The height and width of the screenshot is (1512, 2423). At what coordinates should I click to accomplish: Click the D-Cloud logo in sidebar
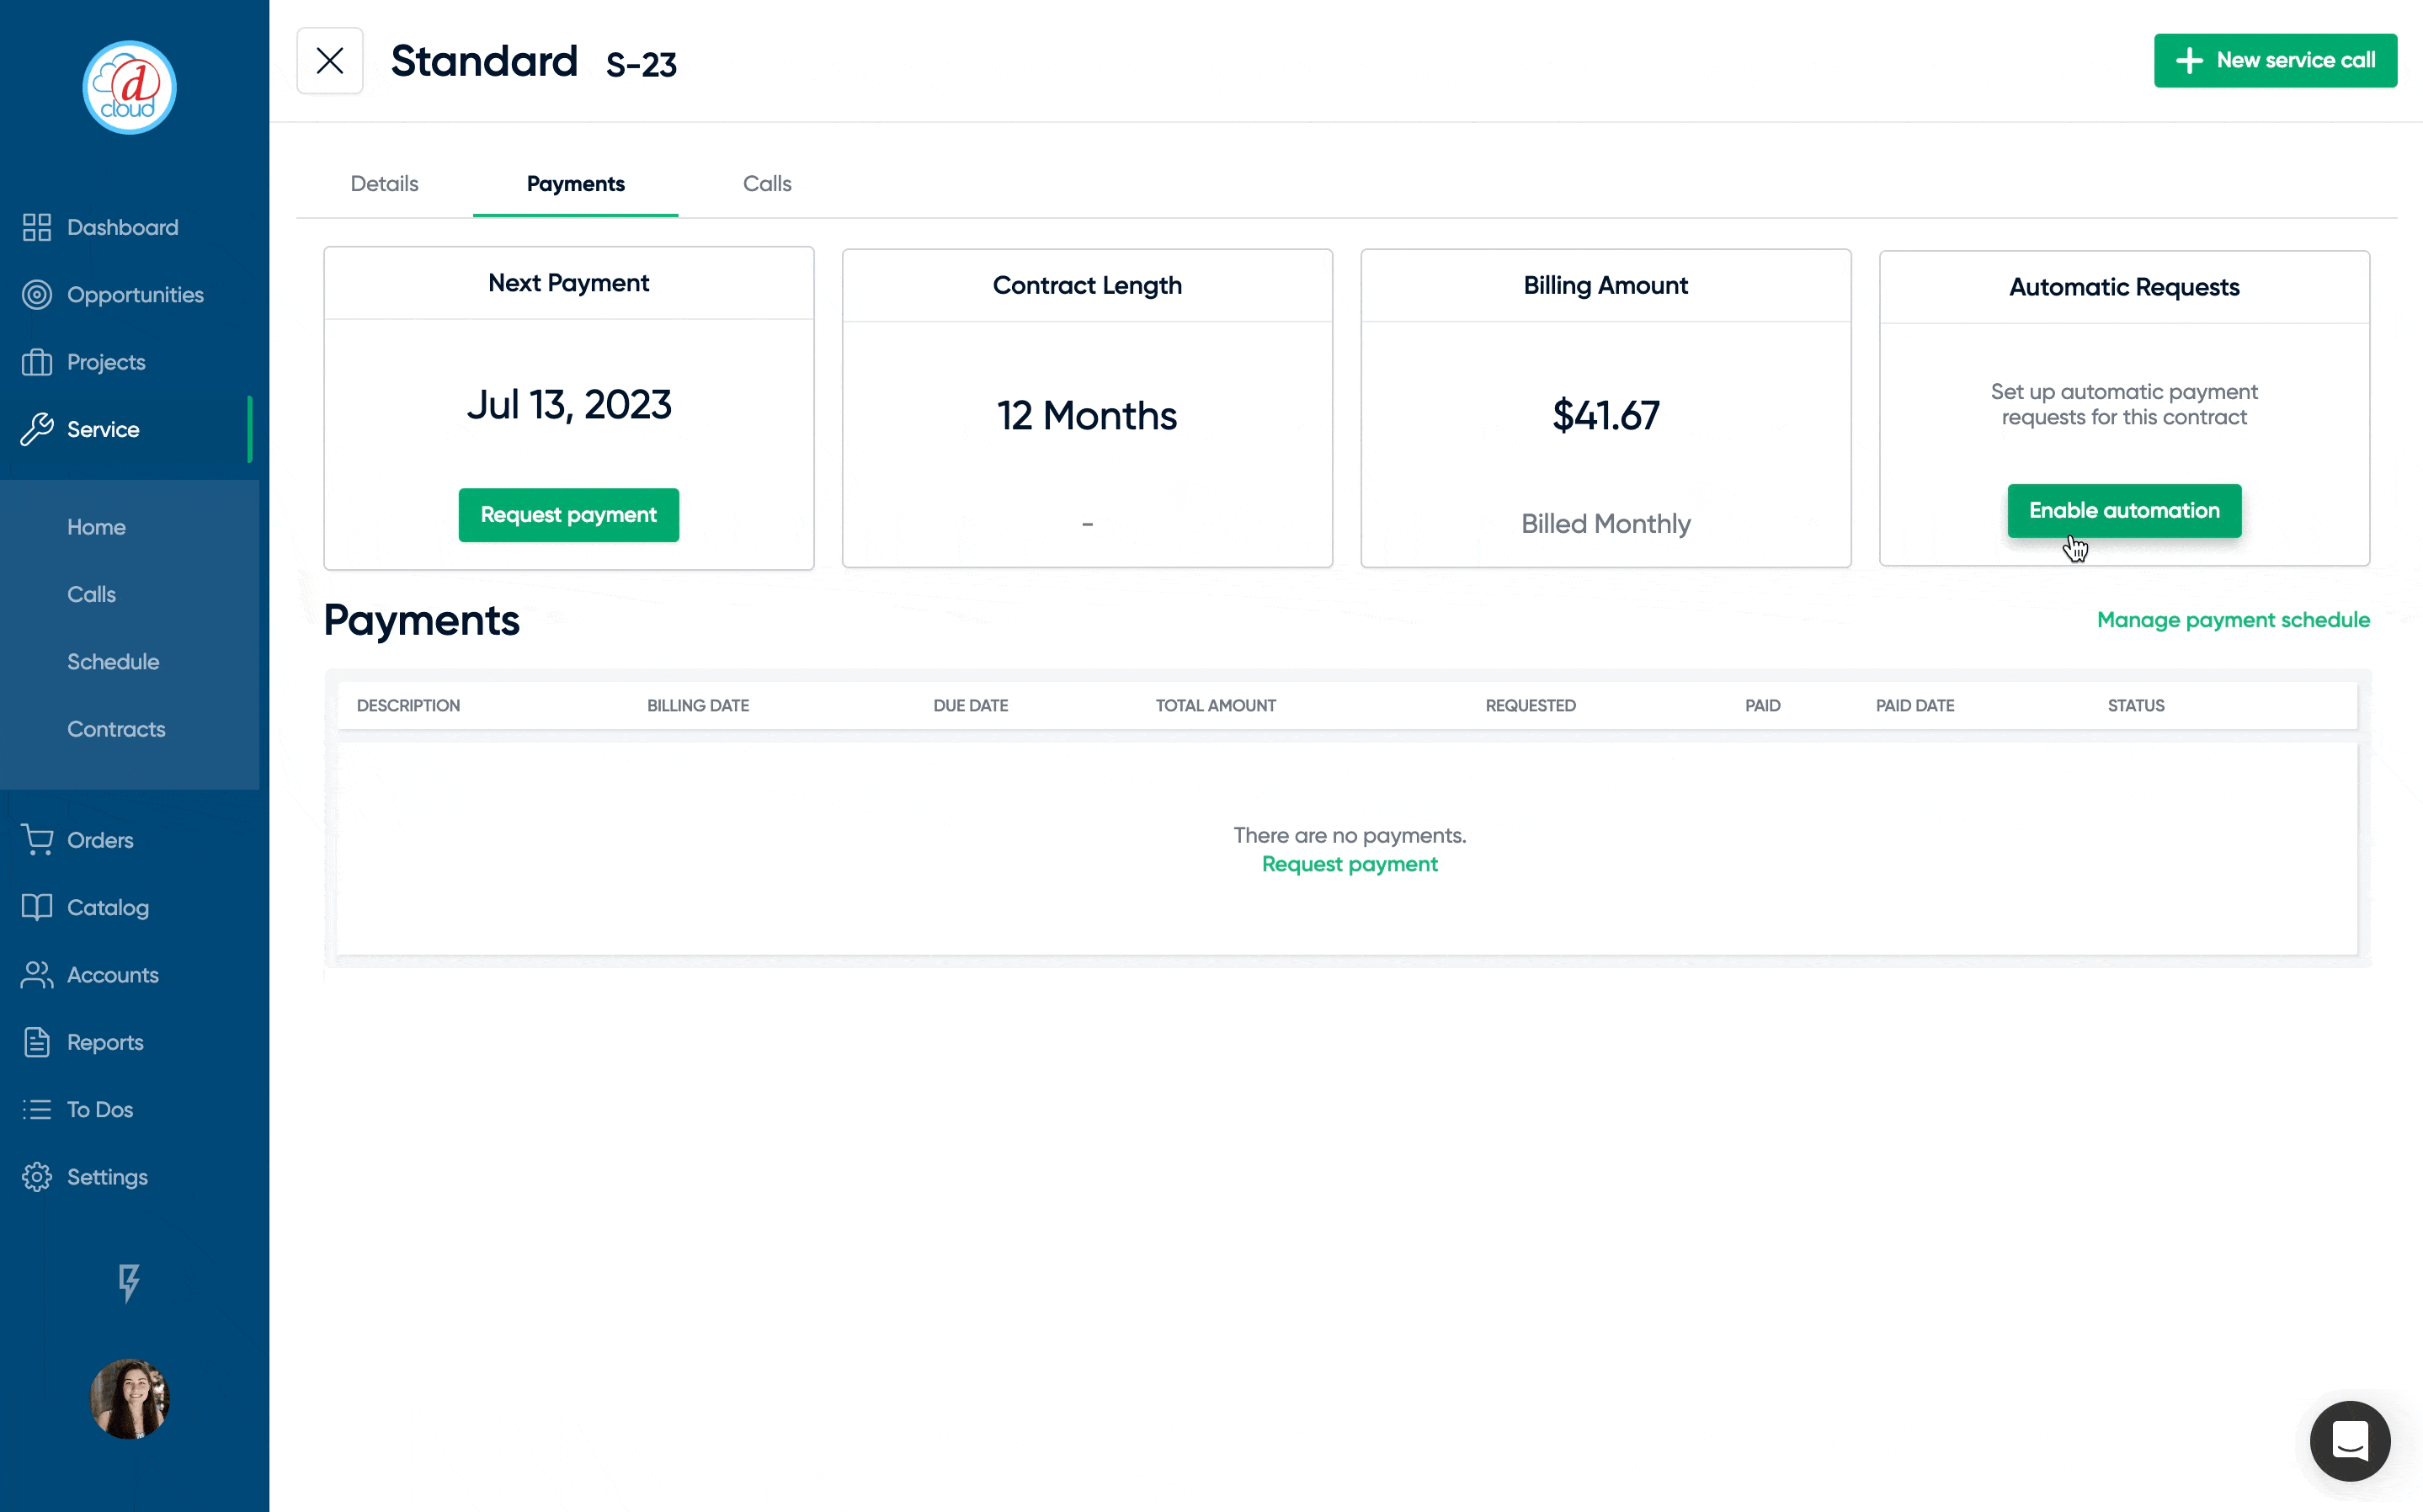[x=129, y=87]
